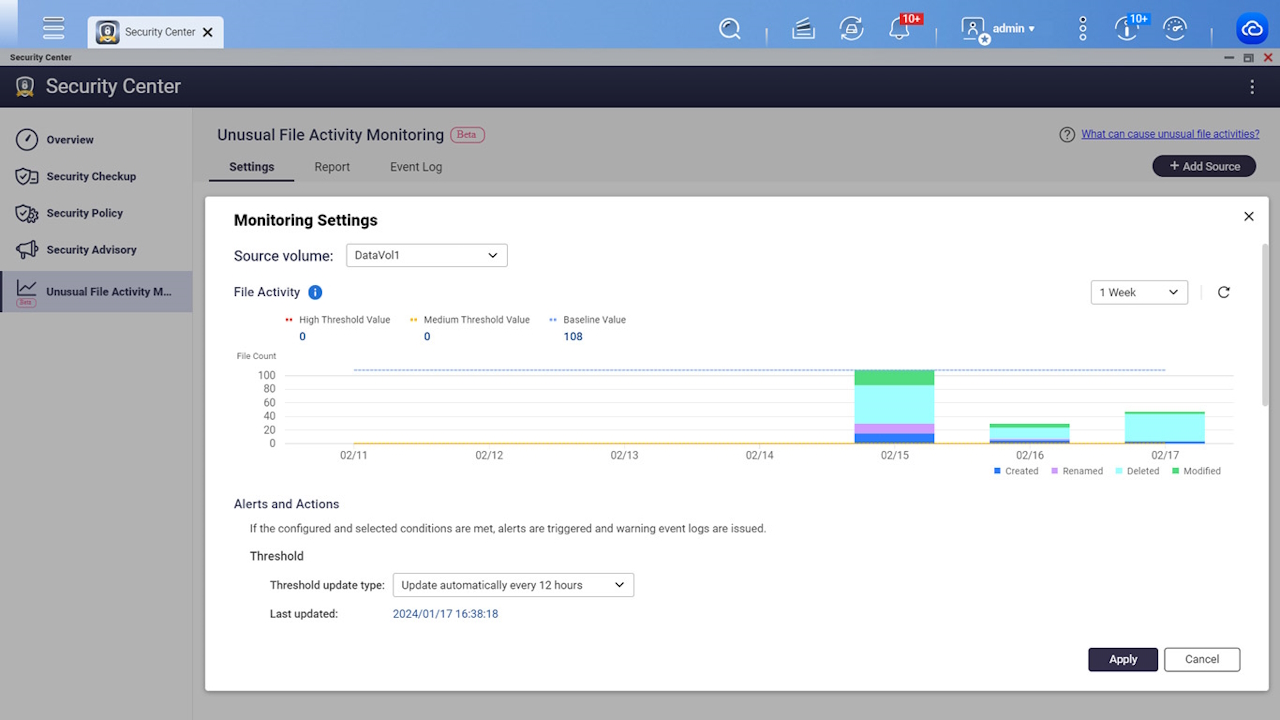Open Security Center three-dot options menu

1252,87
